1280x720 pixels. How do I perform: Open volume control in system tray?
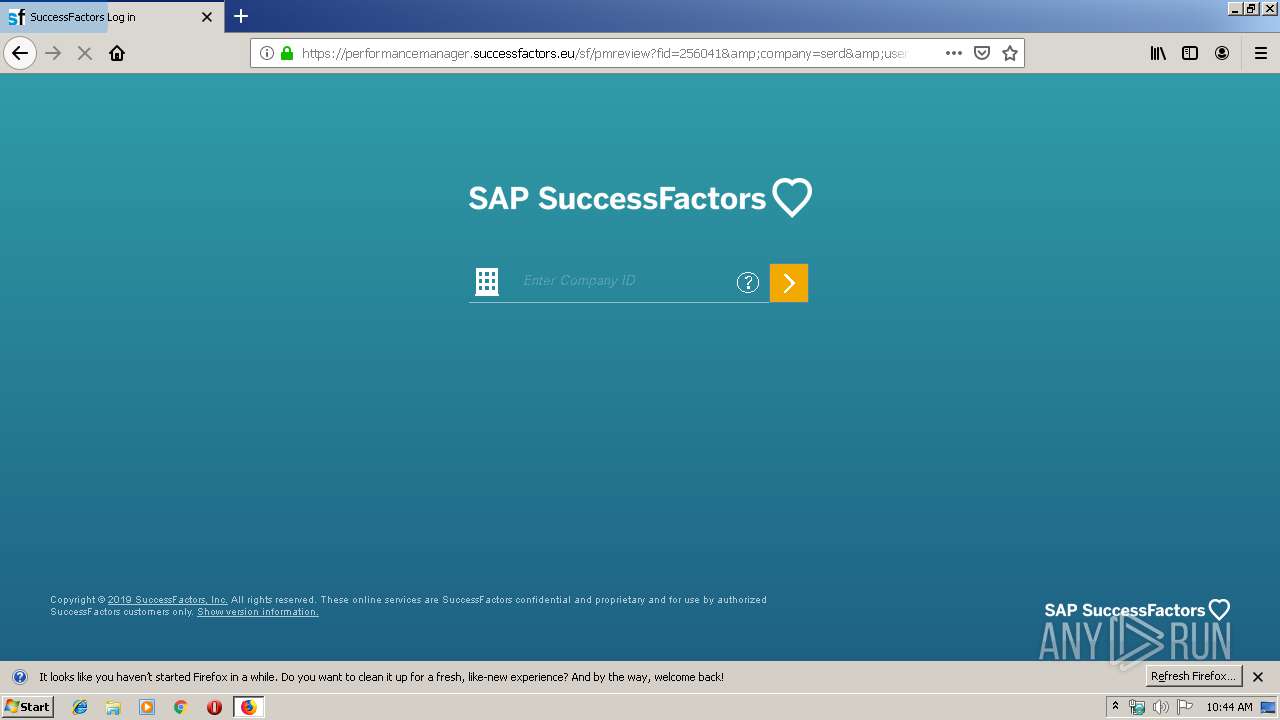[1160, 707]
